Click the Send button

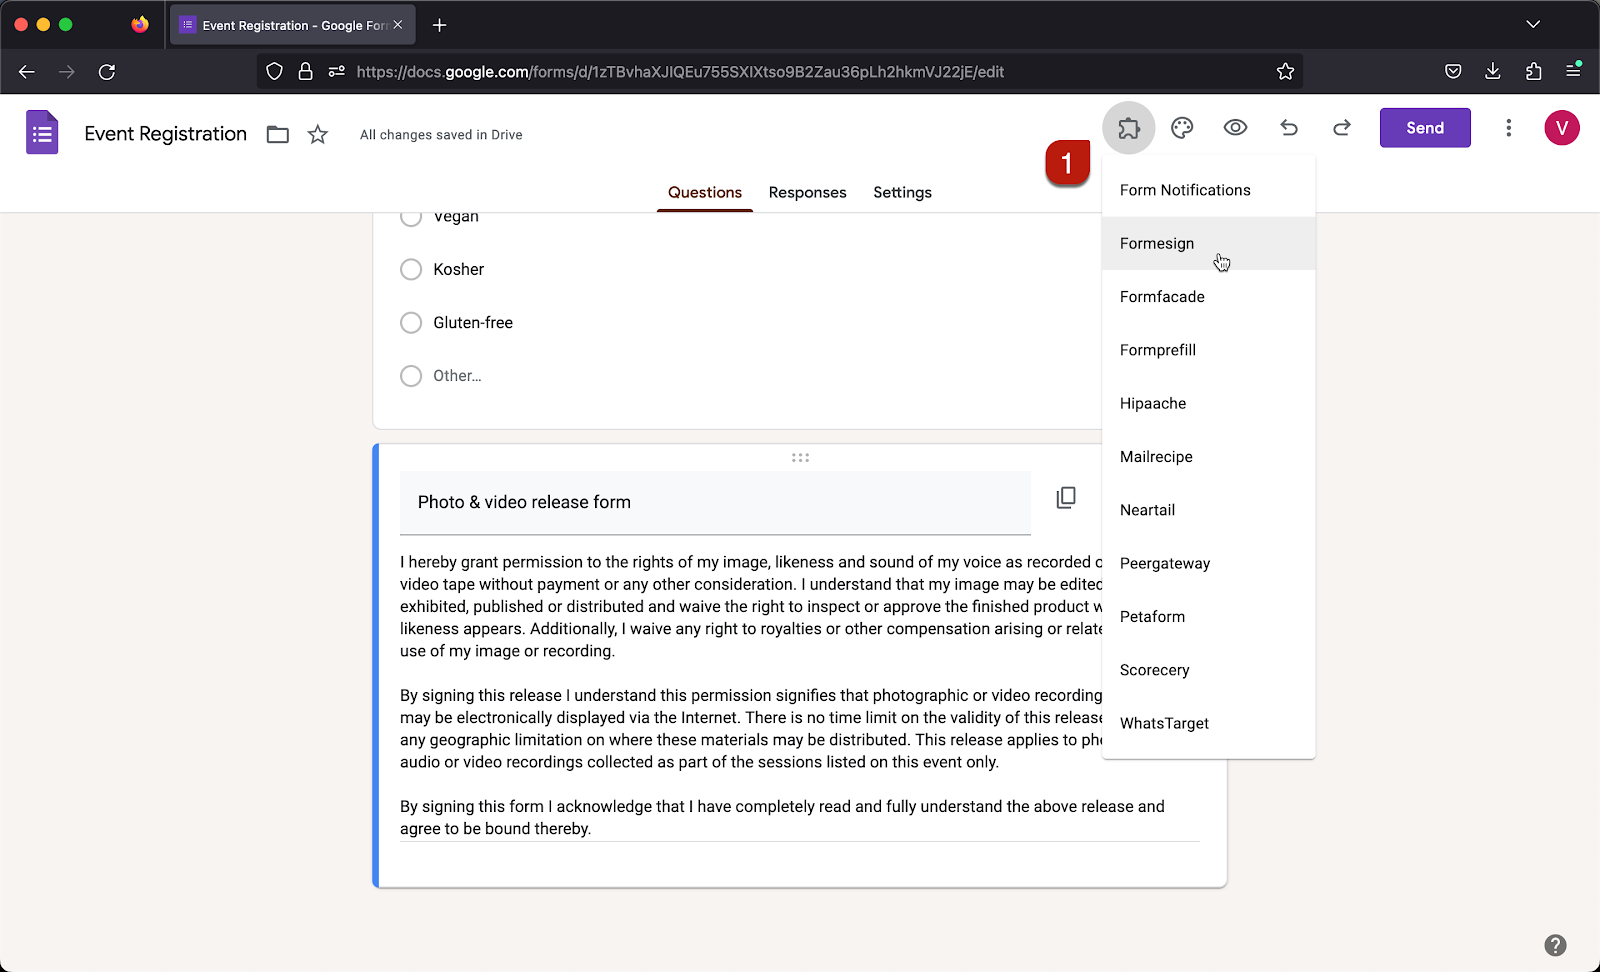pos(1424,127)
